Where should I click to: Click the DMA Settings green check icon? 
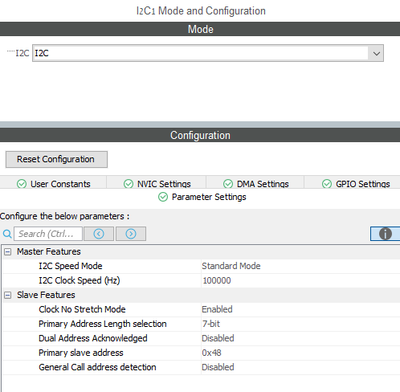228,184
